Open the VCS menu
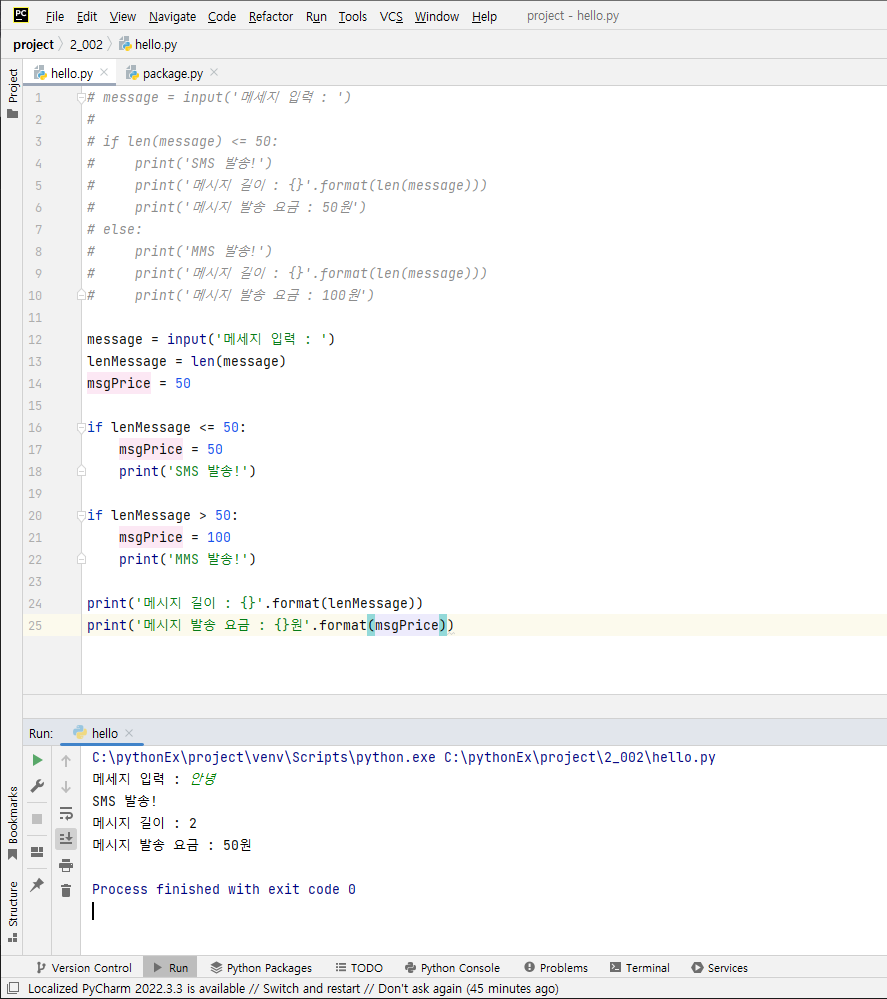The width and height of the screenshot is (887, 999). pos(391,17)
